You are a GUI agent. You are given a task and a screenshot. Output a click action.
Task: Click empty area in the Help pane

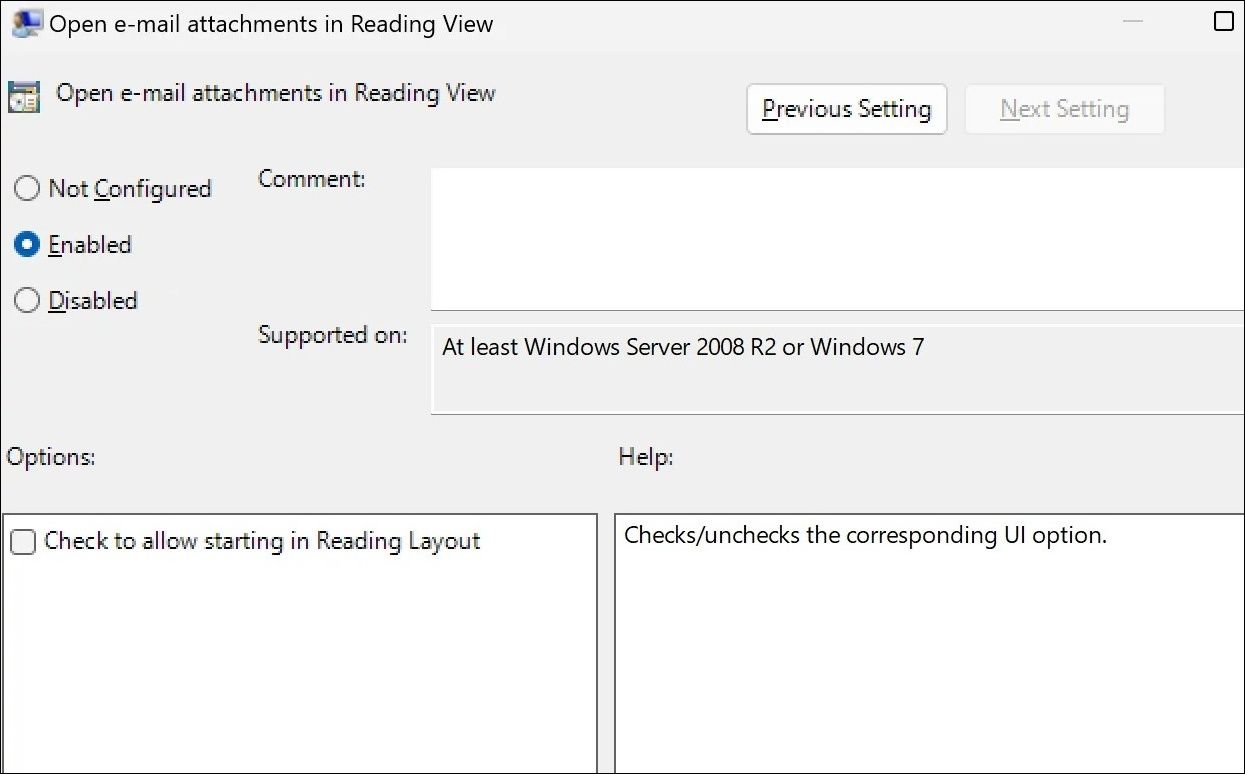928,670
